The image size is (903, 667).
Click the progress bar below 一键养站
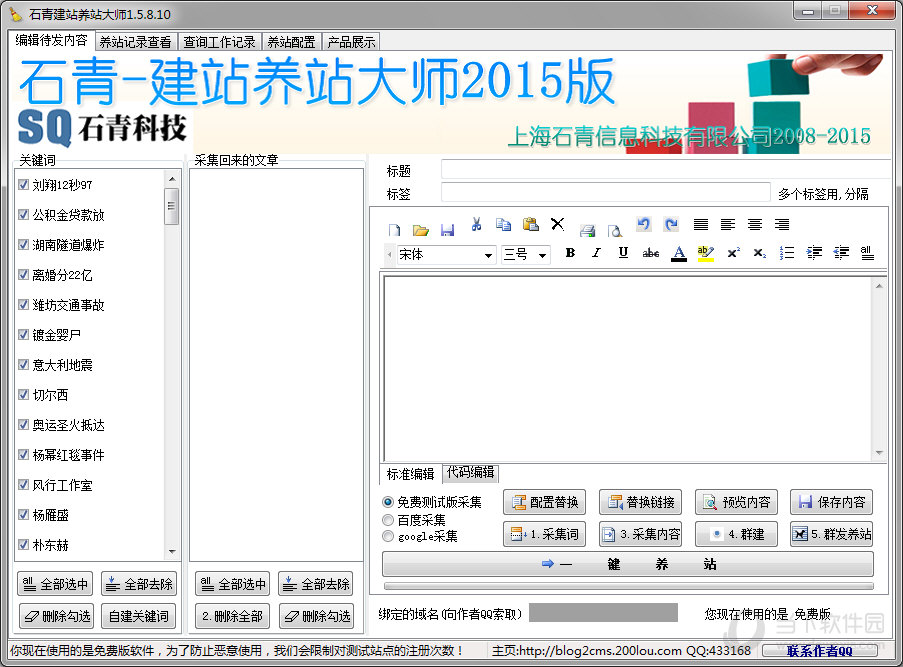tap(628, 586)
